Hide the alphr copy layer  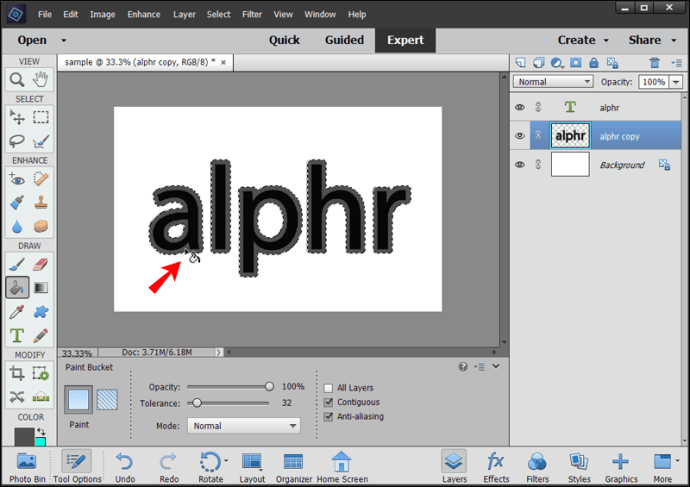[520, 136]
